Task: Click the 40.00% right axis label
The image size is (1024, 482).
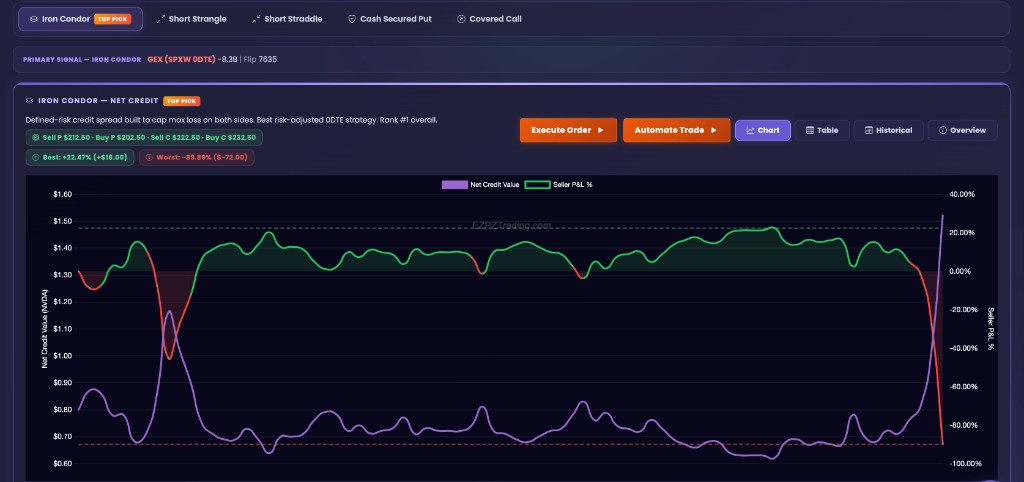Action: tap(961, 195)
